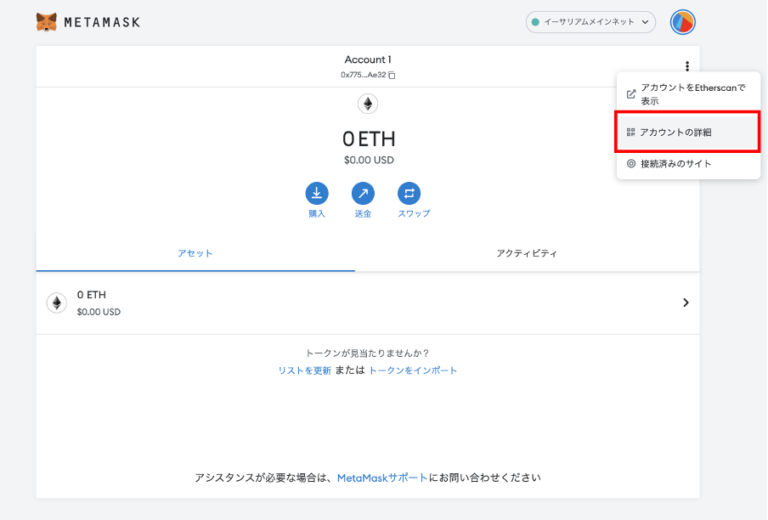Click the blue 購入 buy icon
Screen dimensions: 768x520
click(x=317, y=193)
